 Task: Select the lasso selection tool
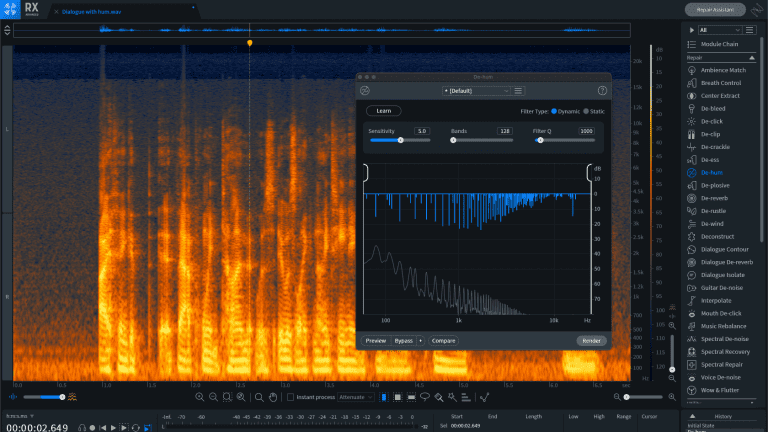click(x=425, y=397)
